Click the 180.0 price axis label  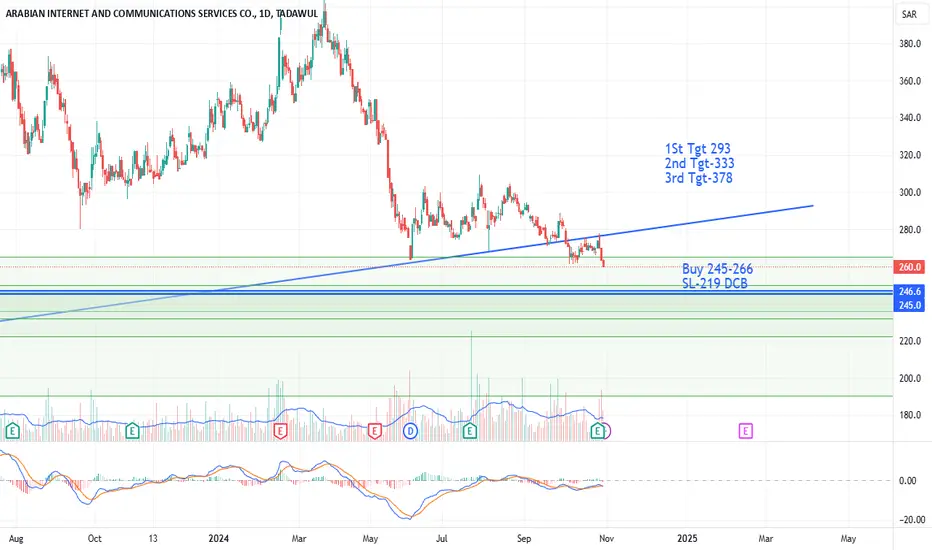point(909,415)
